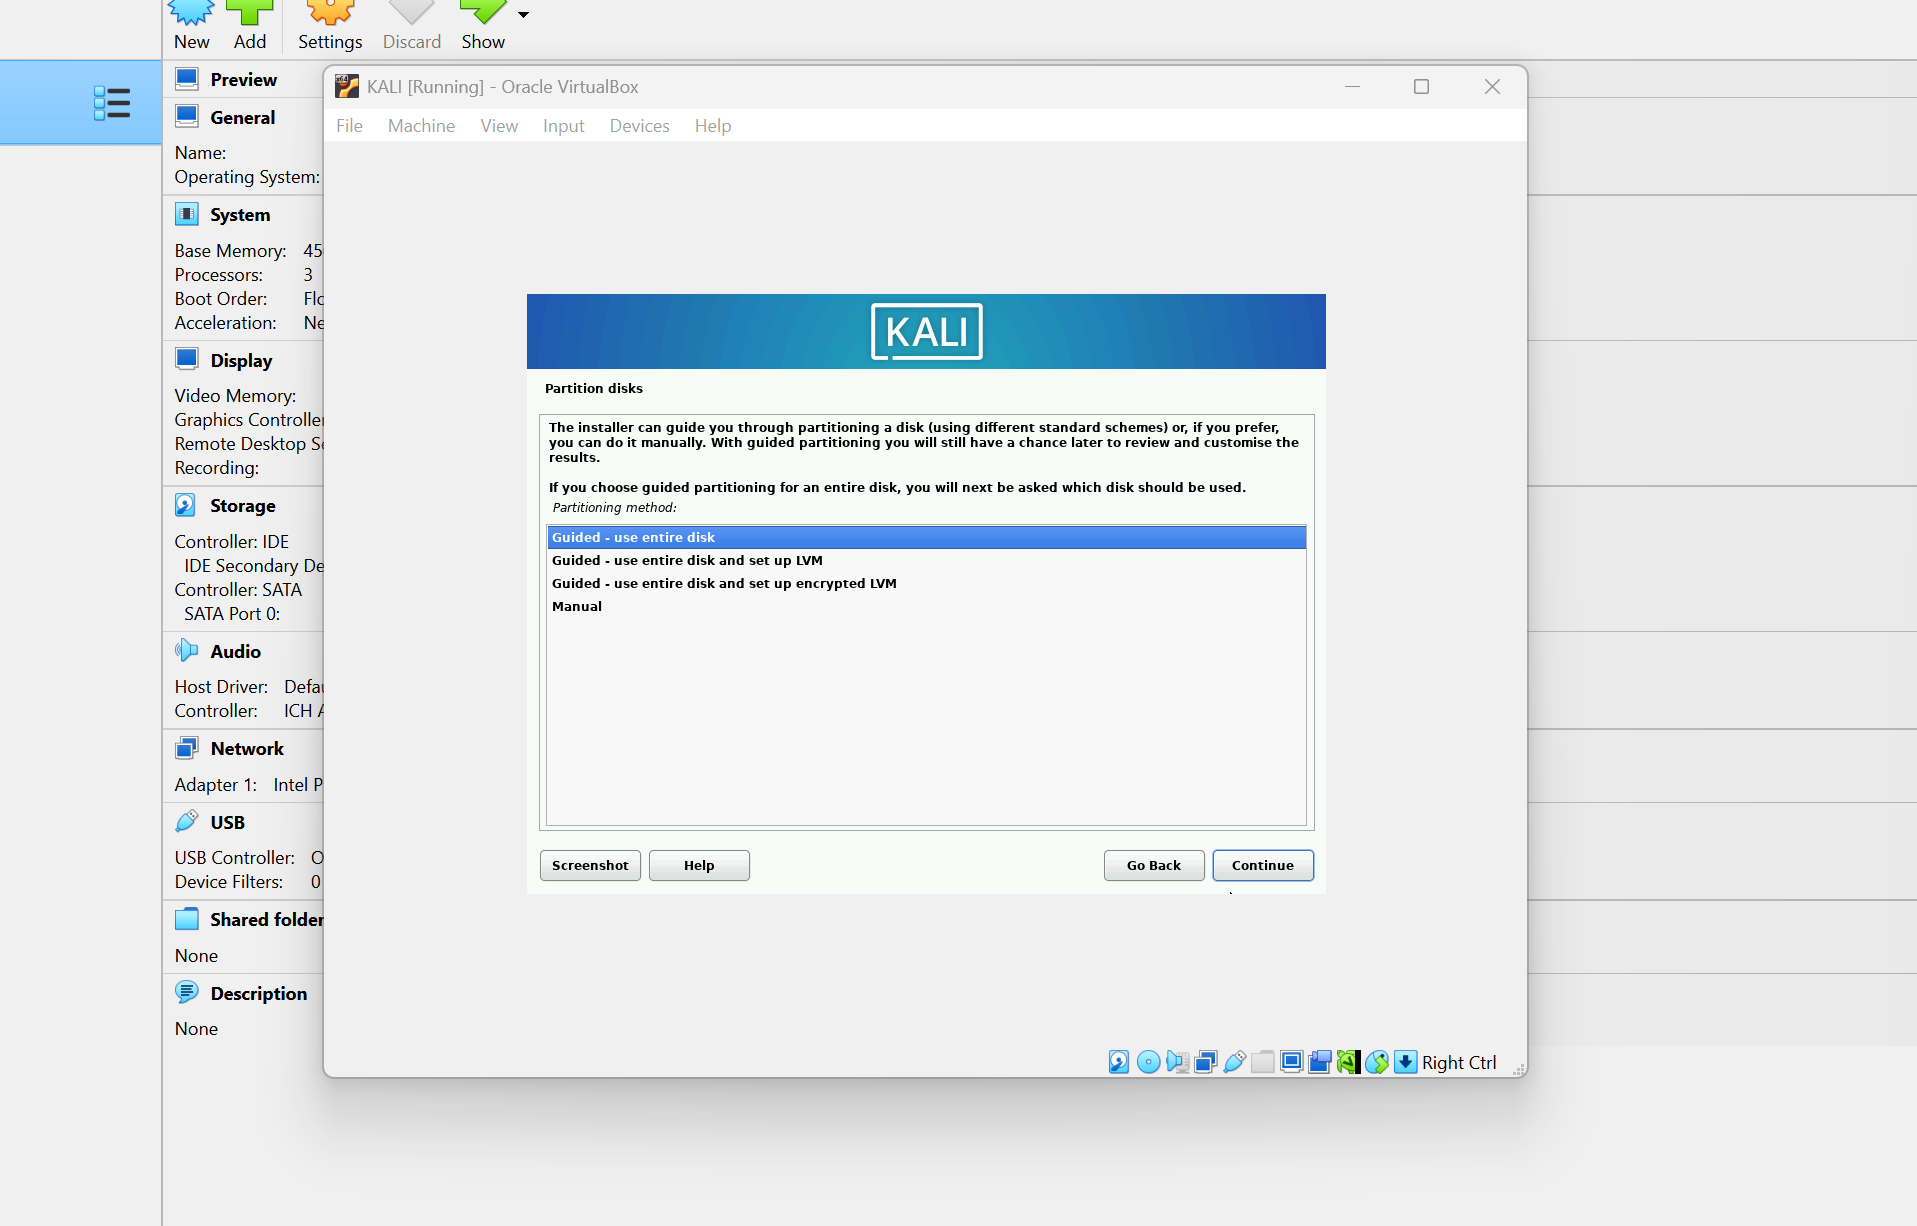Click the 'Controller: SATA' storage line
1917x1226 pixels.
pyautogui.click(x=238, y=589)
